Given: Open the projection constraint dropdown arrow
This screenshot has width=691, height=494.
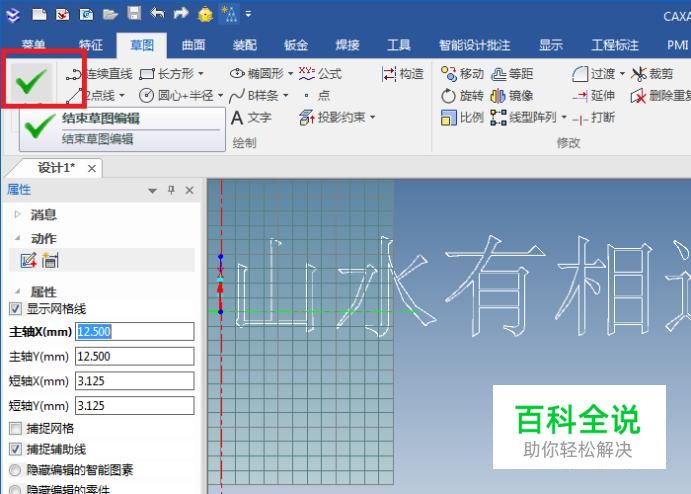Looking at the screenshot, I should [372, 117].
